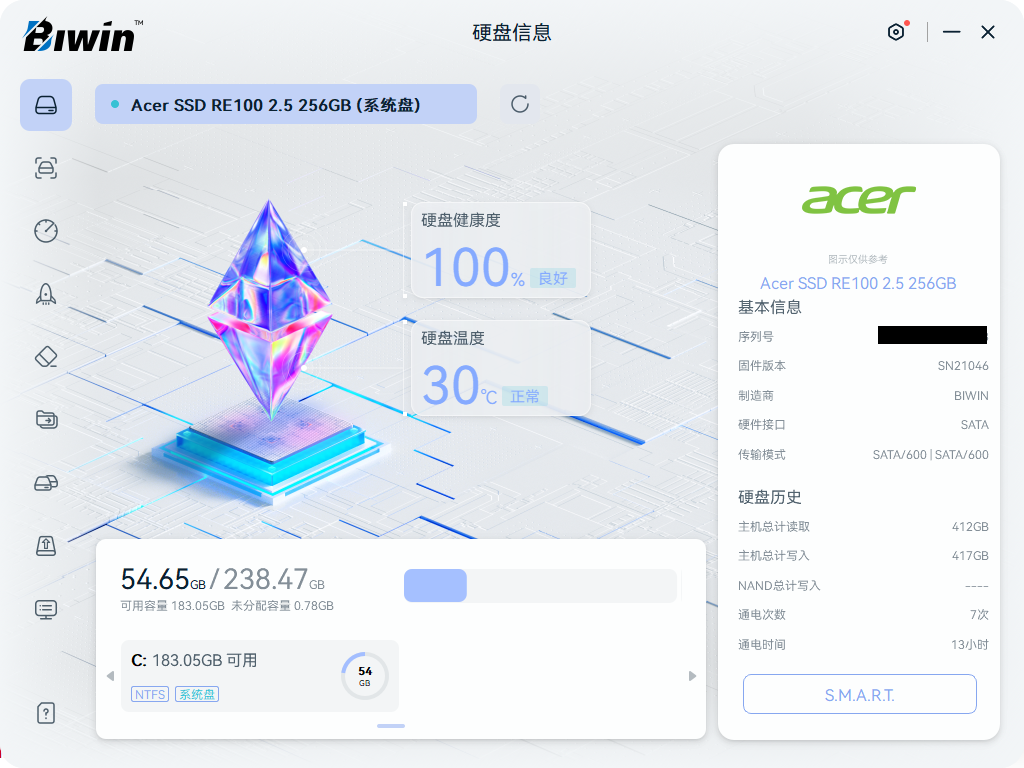Select the C: partition card
The width and height of the screenshot is (1024, 768).
[x=260, y=676]
